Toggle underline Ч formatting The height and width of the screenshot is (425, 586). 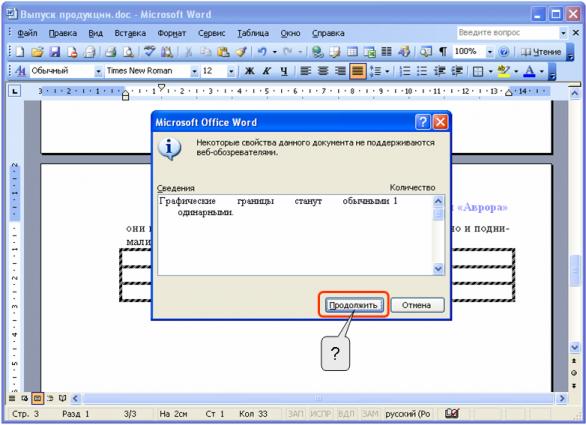(284, 71)
